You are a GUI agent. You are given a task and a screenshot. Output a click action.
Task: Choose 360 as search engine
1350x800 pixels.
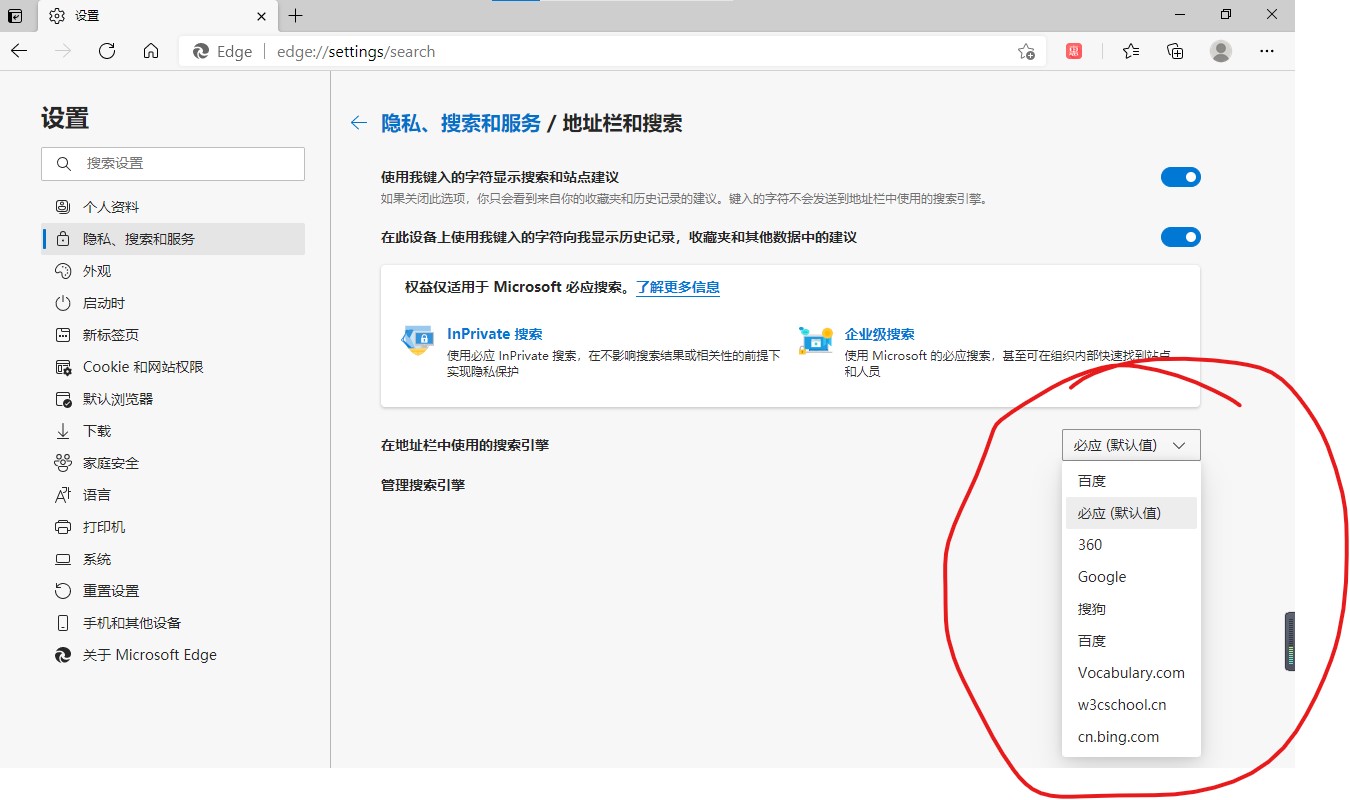coord(1131,545)
